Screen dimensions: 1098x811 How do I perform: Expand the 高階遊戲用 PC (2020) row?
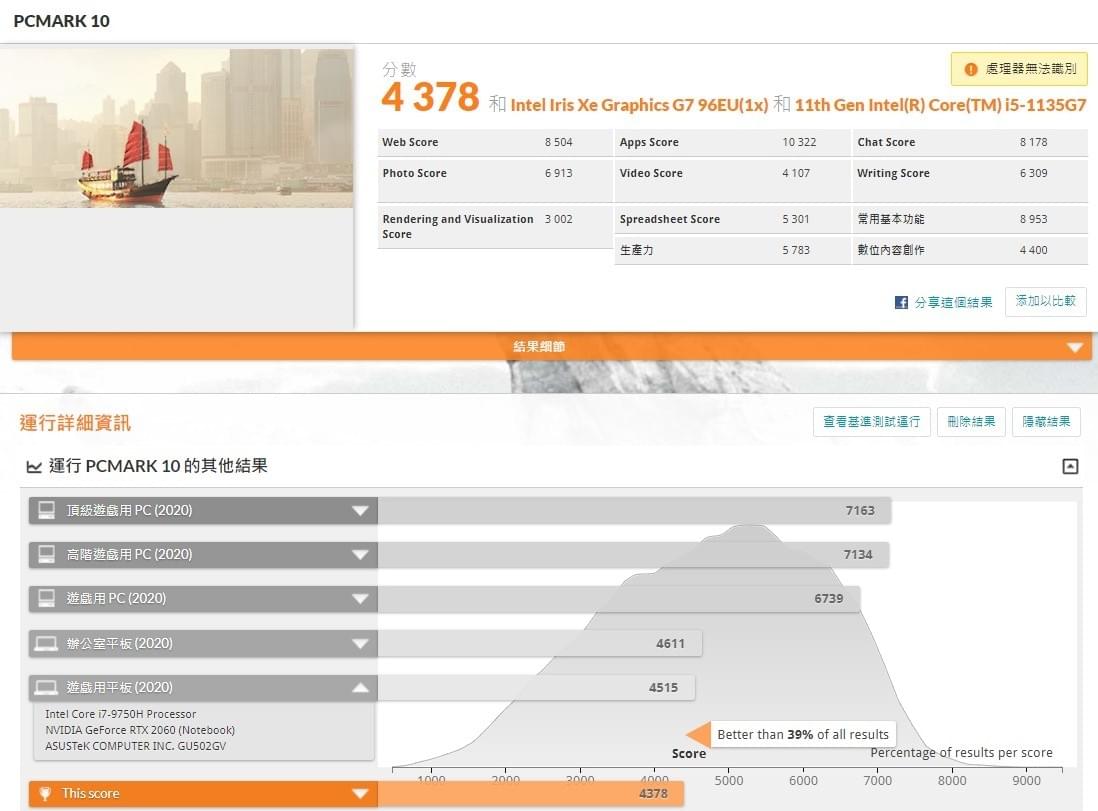[360, 555]
